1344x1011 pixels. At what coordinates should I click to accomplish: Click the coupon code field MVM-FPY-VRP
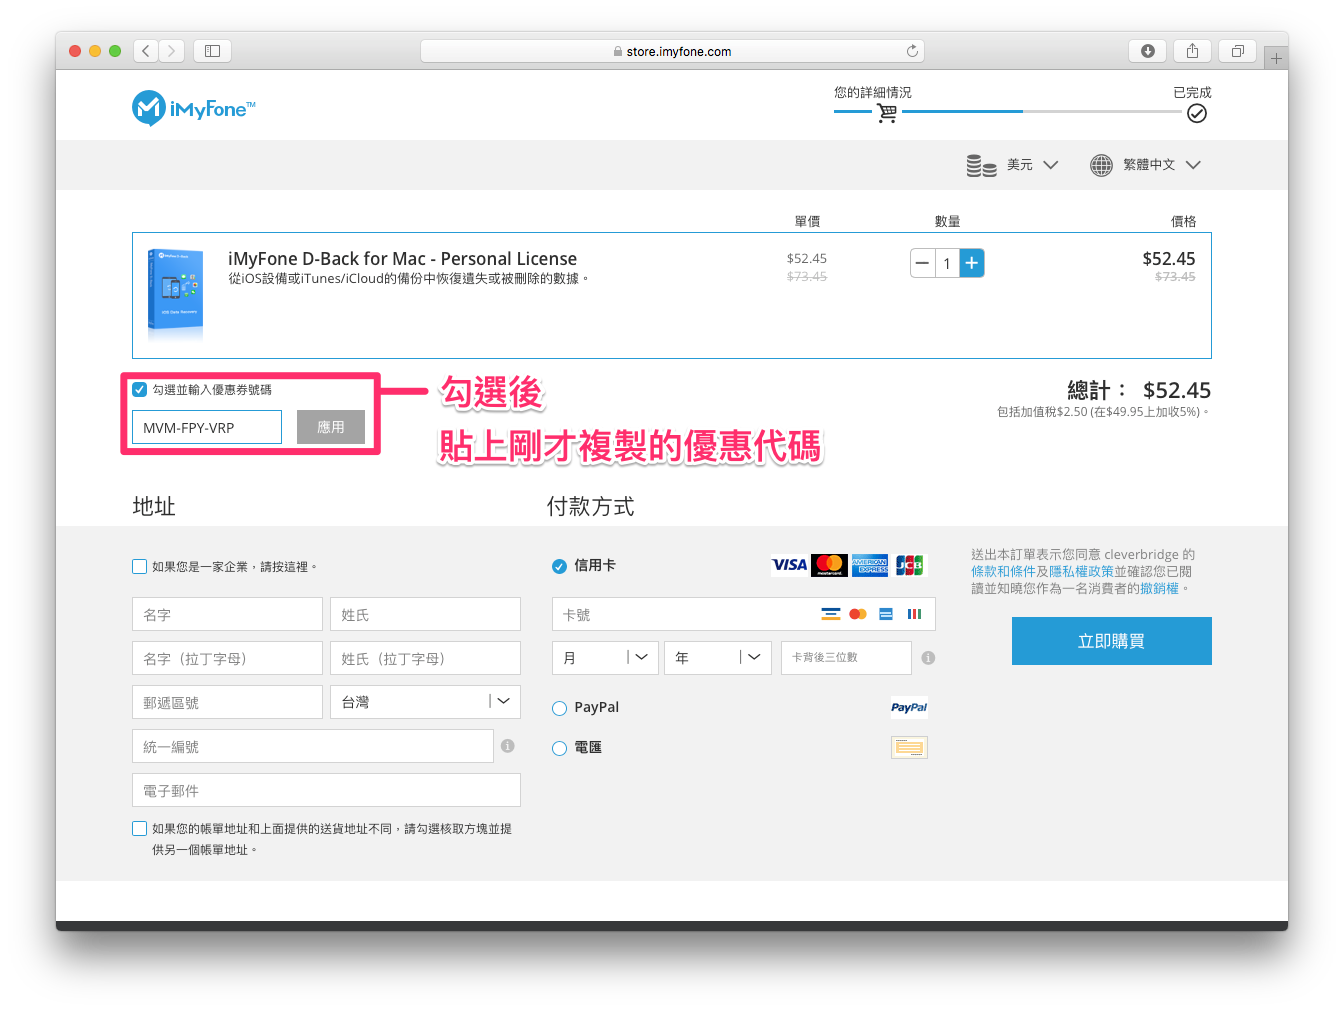pyautogui.click(x=207, y=427)
